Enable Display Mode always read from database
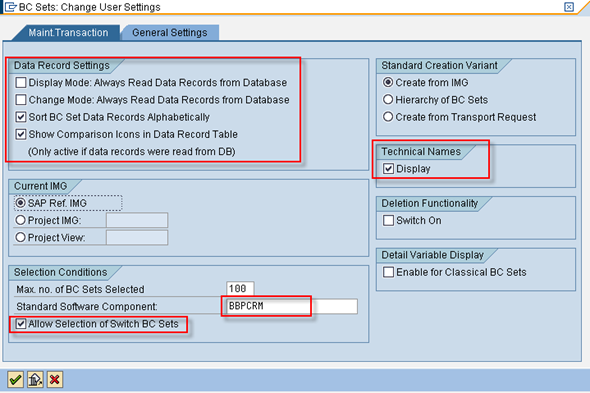The height and width of the screenshot is (393, 590). point(21,82)
